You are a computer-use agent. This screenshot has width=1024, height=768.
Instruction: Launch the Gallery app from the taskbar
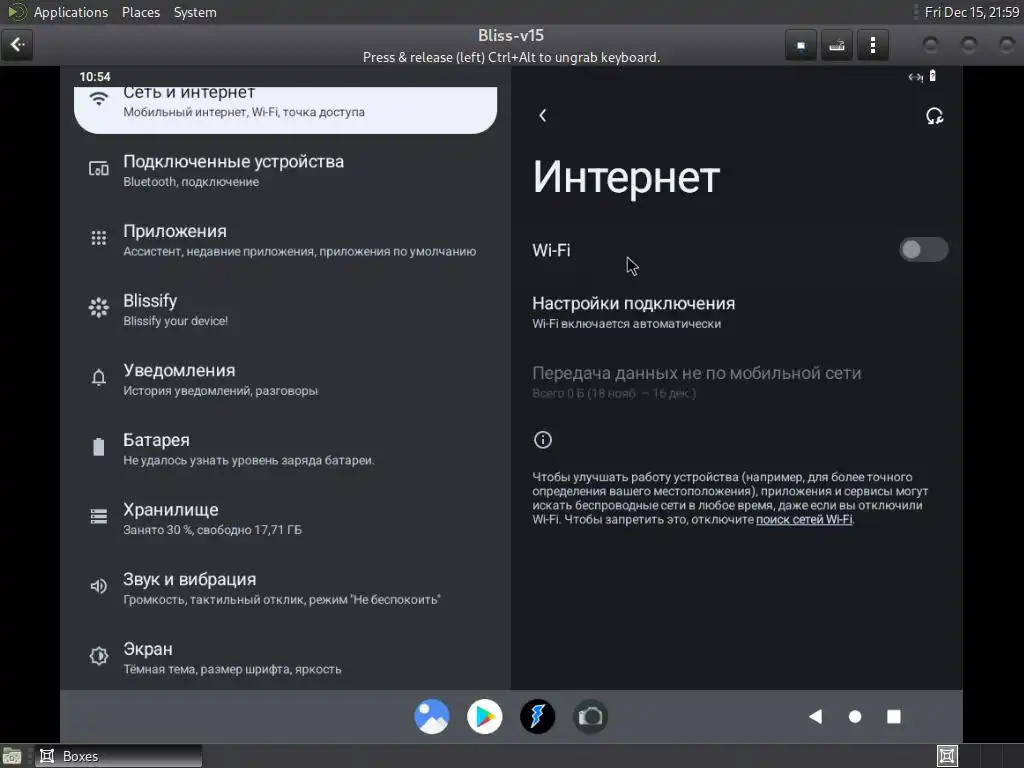point(432,716)
